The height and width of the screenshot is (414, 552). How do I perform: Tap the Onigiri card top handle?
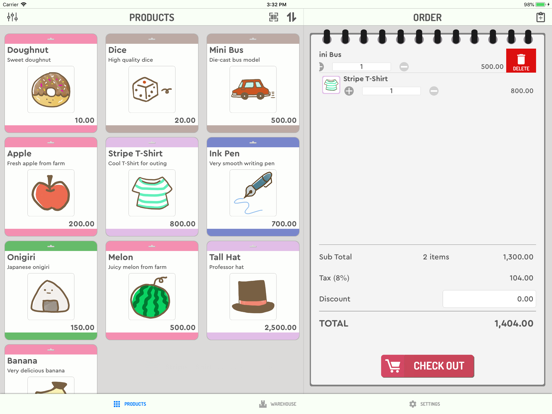(51, 246)
